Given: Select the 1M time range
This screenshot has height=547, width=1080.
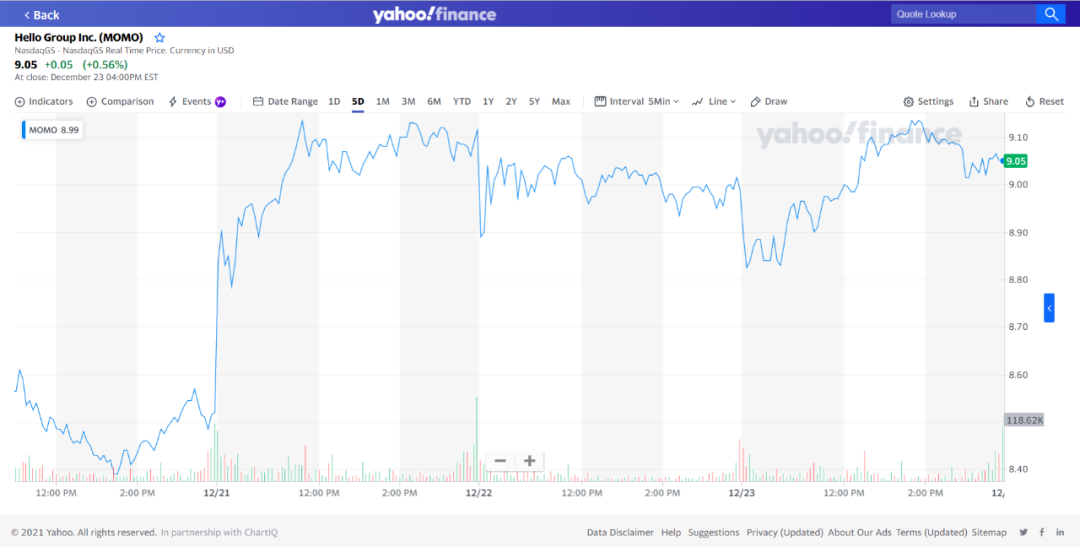Looking at the screenshot, I should tap(382, 102).
